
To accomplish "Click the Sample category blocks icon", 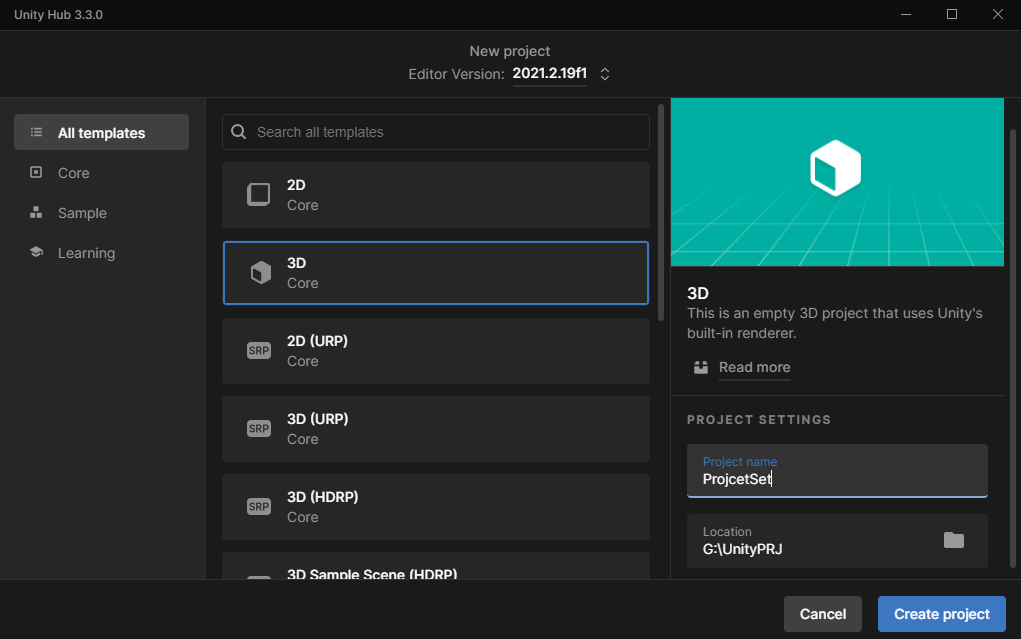I will point(36,212).
